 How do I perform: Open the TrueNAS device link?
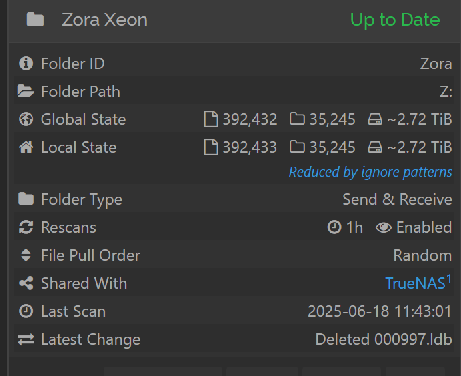418,283
